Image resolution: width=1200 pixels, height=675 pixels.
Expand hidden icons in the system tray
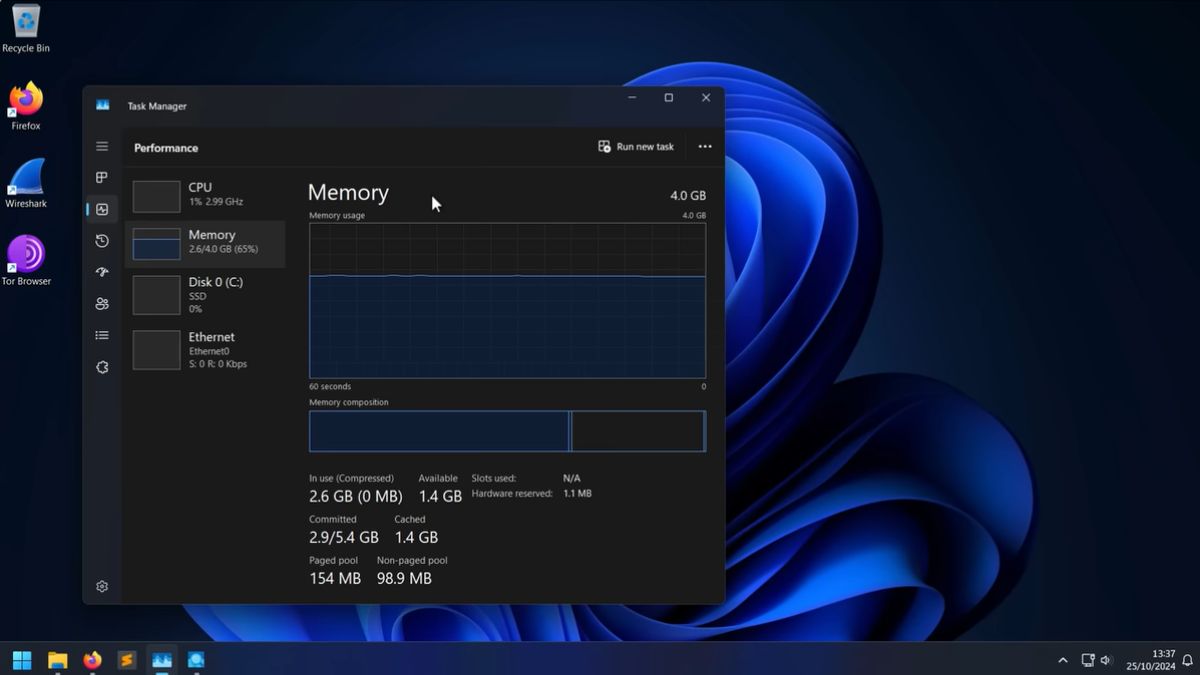(x=1062, y=660)
